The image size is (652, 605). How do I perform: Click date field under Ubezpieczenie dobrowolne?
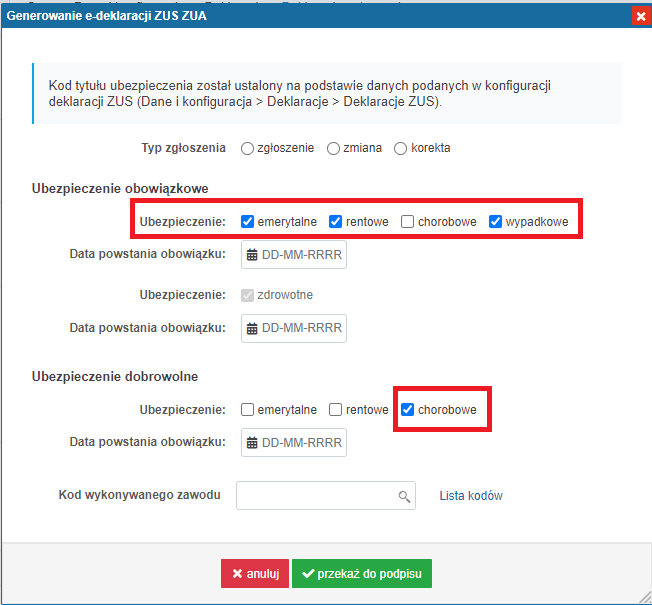pos(294,442)
